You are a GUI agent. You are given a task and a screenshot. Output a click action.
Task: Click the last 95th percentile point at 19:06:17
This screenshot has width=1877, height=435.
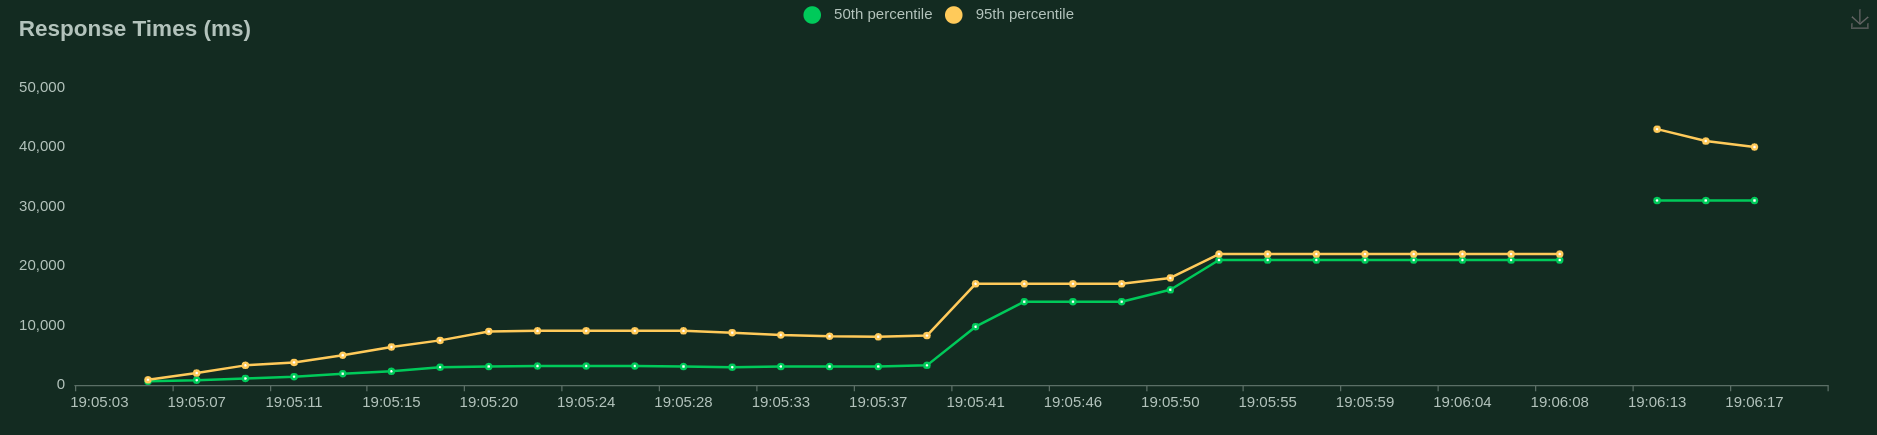(1754, 147)
